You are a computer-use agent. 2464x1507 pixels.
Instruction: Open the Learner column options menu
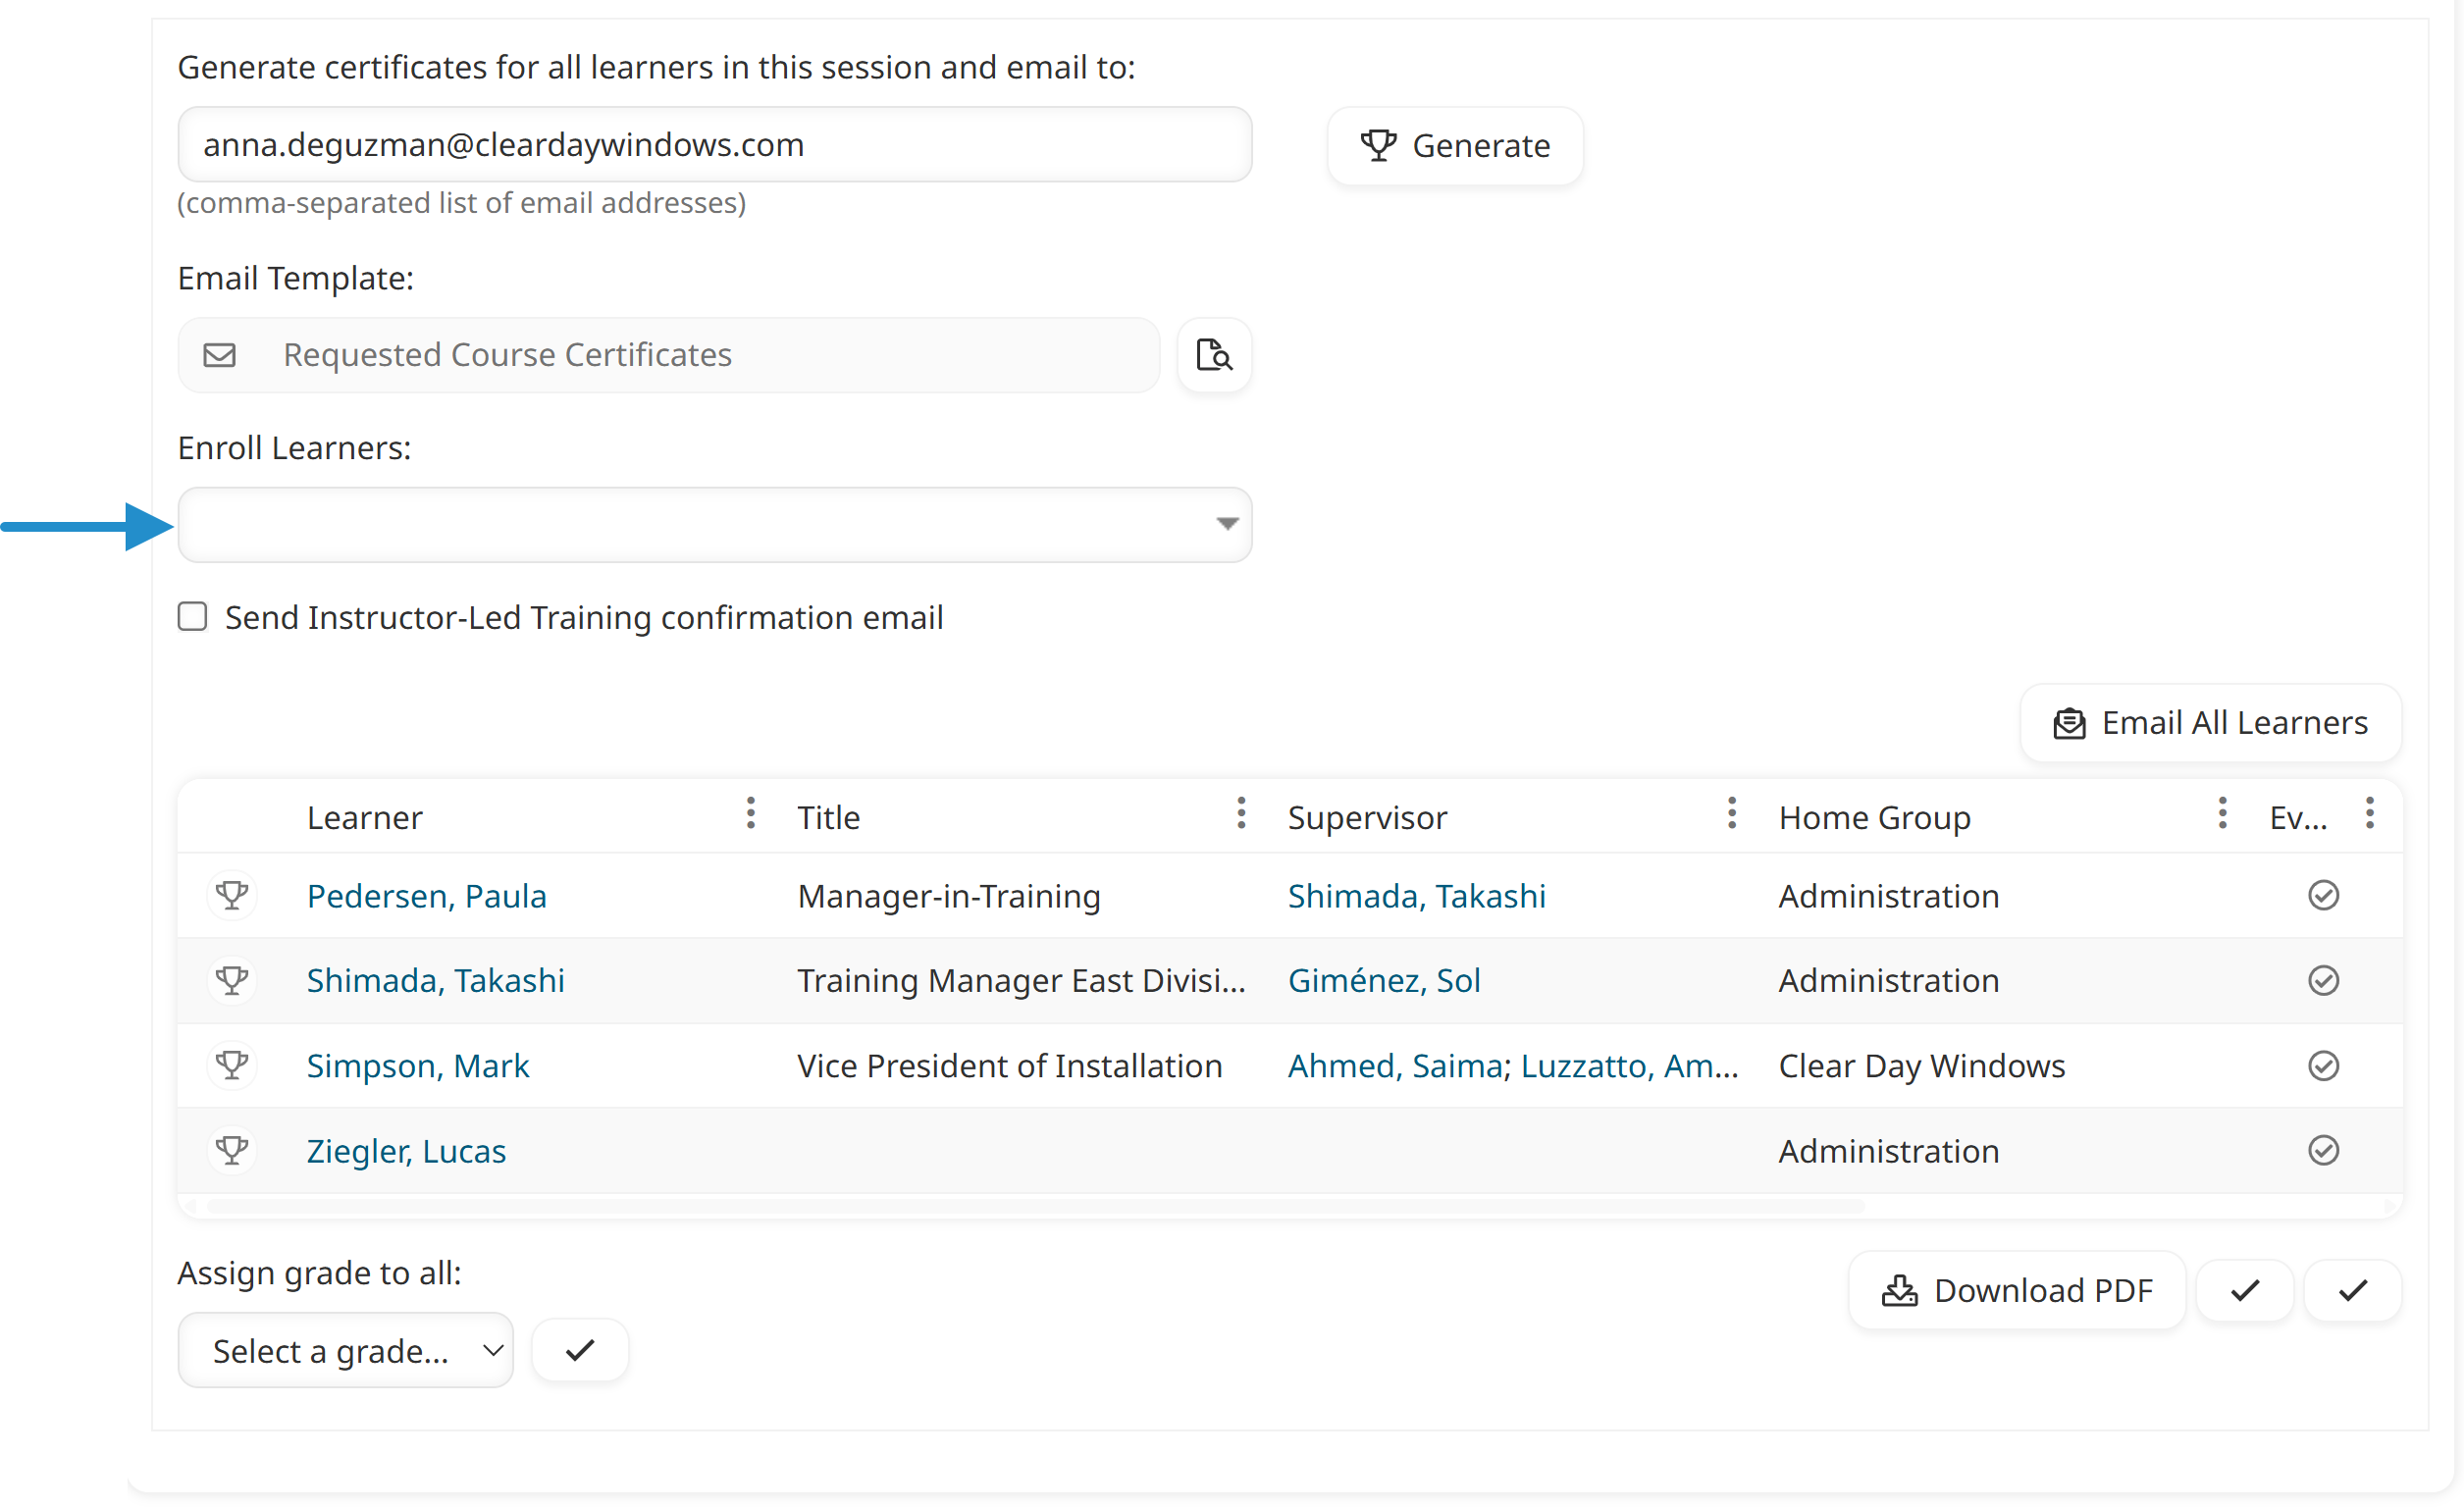751,814
